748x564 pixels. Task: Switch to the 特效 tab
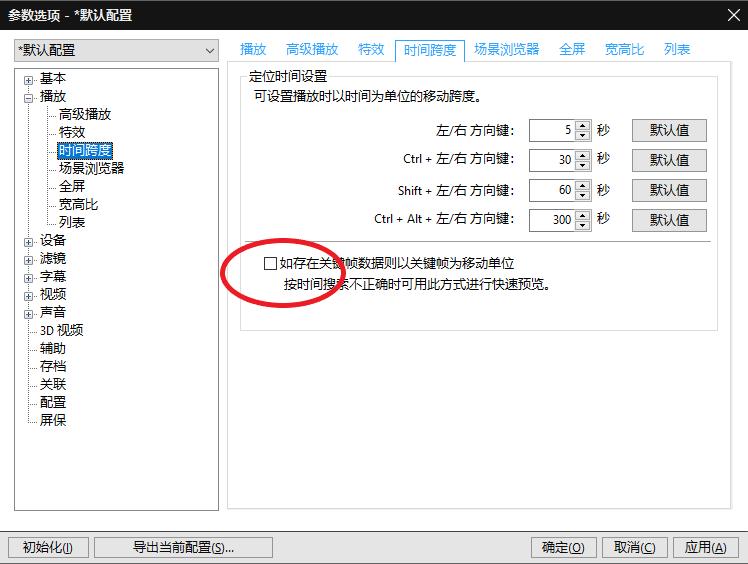pyautogui.click(x=371, y=49)
